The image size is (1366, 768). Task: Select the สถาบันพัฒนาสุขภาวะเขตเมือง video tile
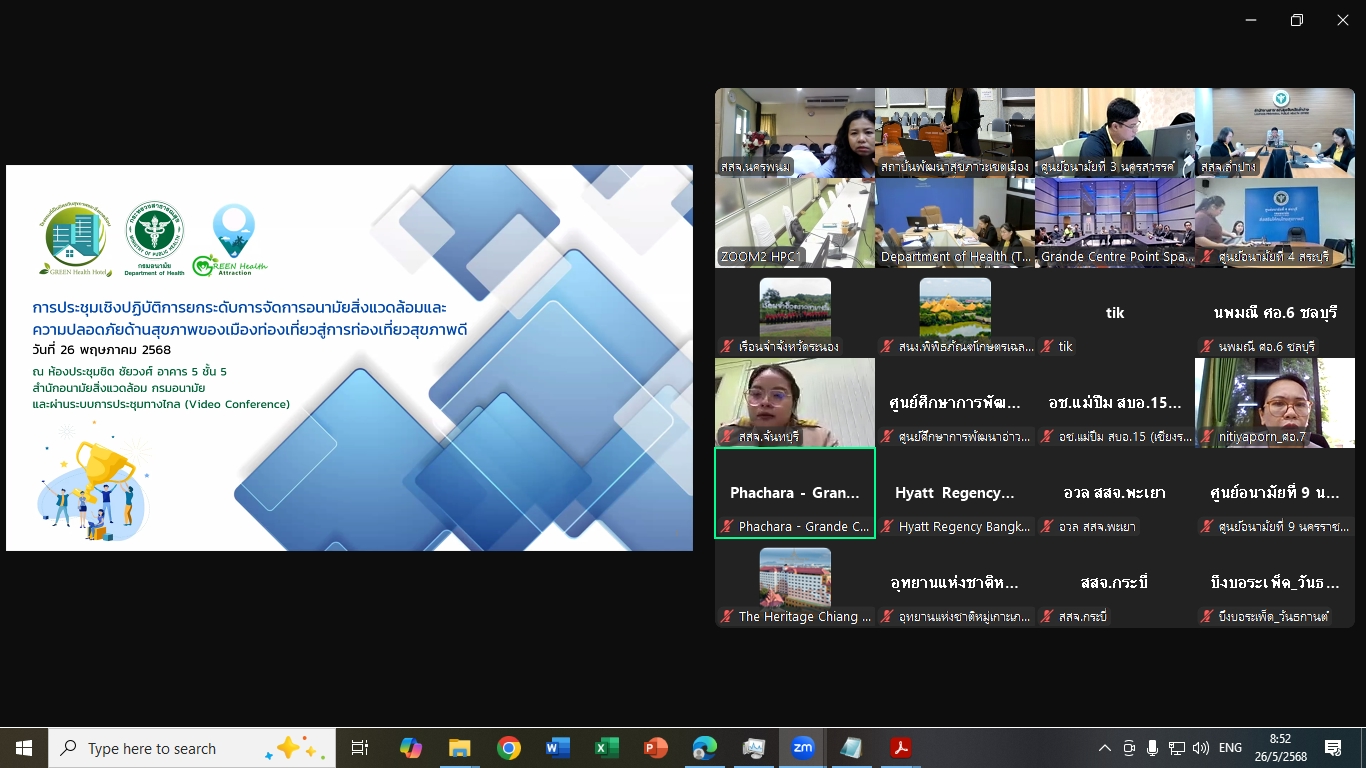(x=955, y=133)
